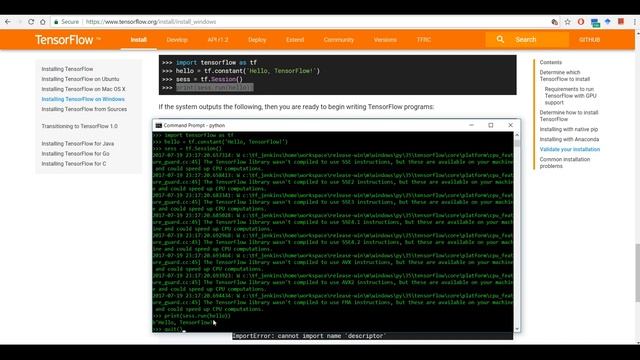This screenshot has width=640, height=360.
Task: Click the hello = tf.constant code line
Action: pos(241,71)
